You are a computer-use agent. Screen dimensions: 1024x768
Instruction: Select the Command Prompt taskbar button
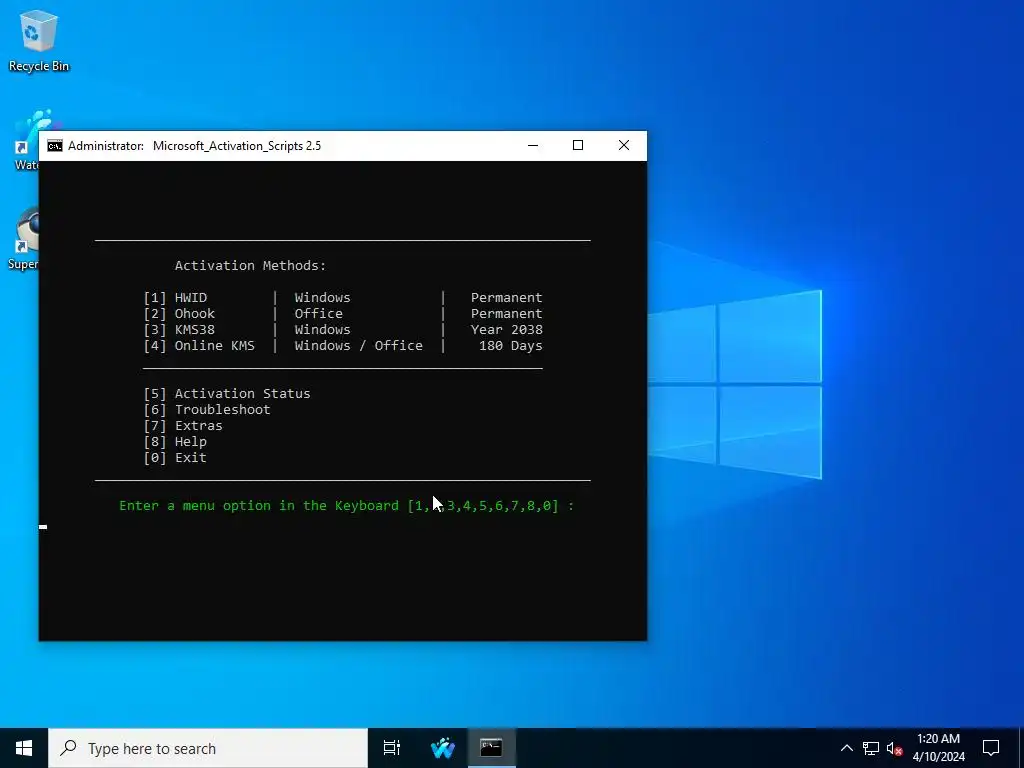pyautogui.click(x=491, y=748)
